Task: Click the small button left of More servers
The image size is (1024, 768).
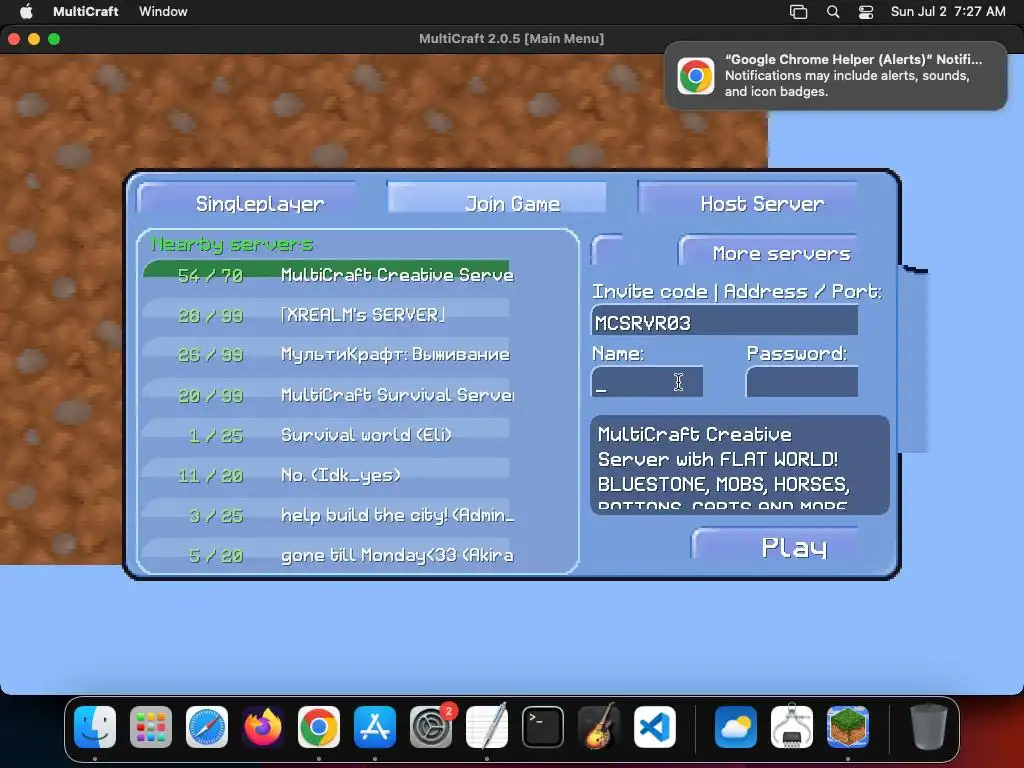Action: click(x=607, y=250)
